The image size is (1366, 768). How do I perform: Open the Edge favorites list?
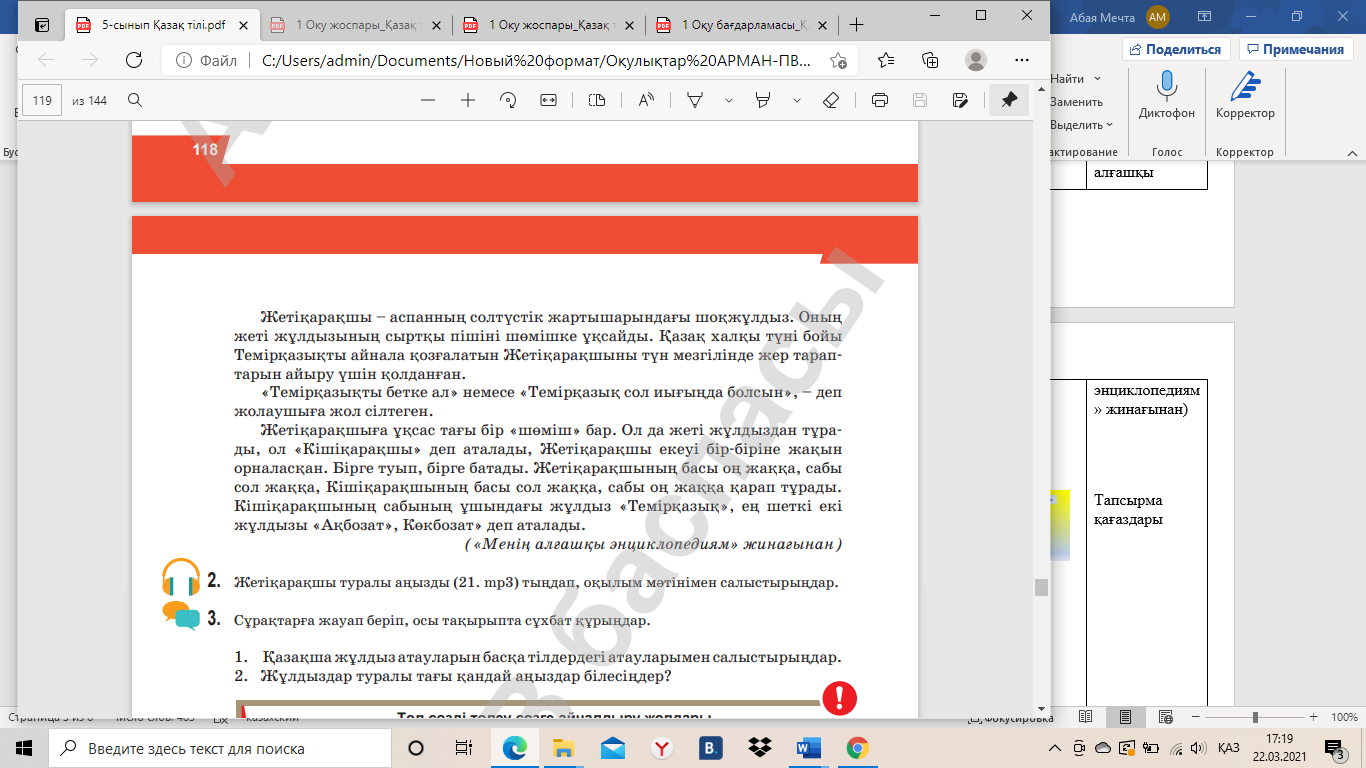885,60
